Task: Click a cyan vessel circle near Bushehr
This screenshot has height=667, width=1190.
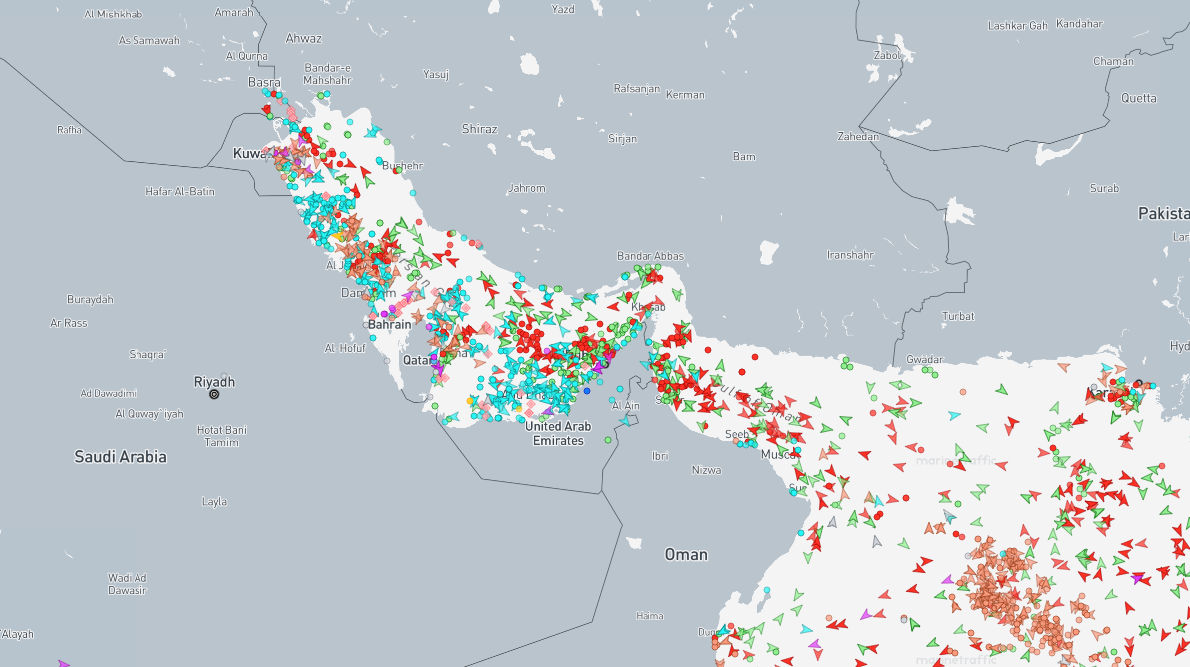Action: [x=379, y=160]
